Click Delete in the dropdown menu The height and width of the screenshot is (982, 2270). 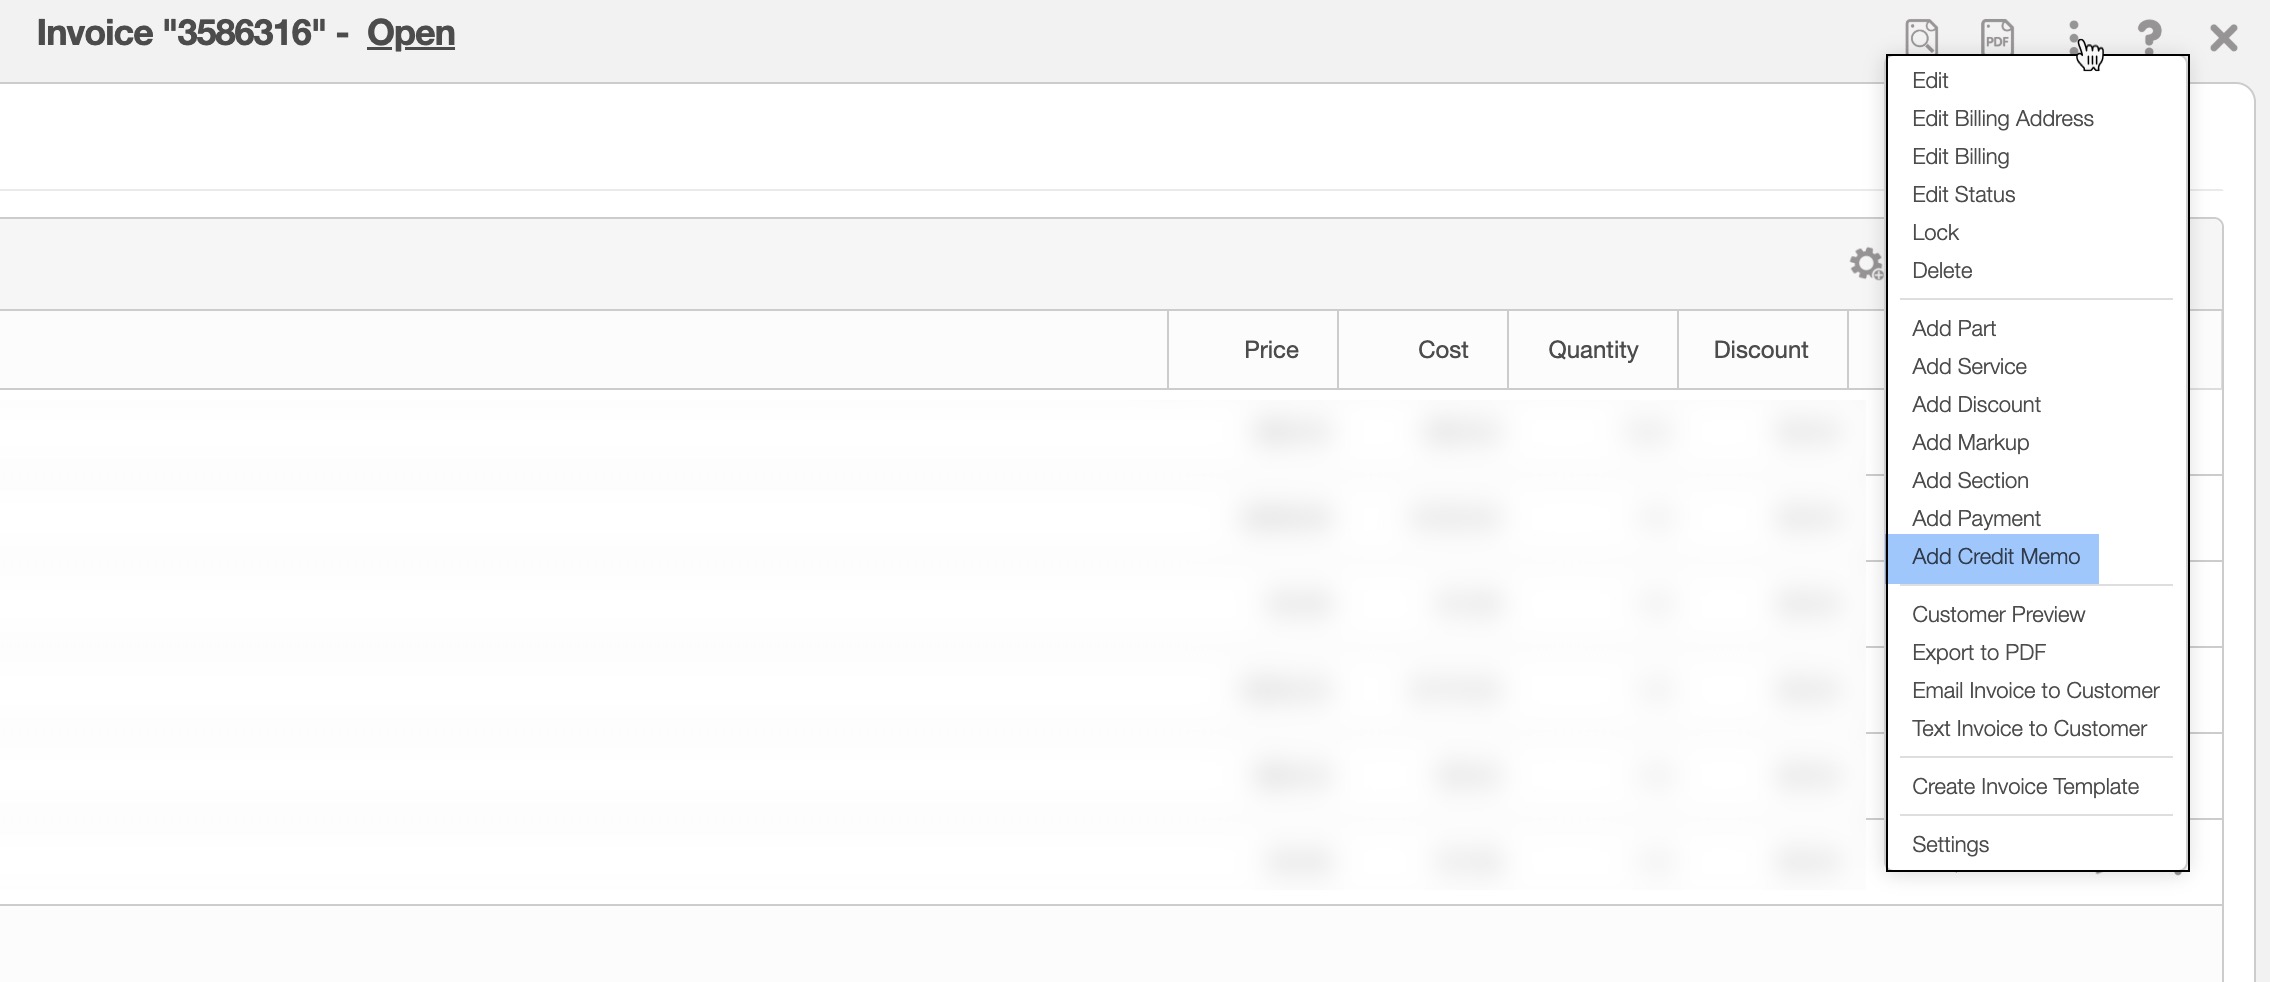pyautogui.click(x=1941, y=271)
